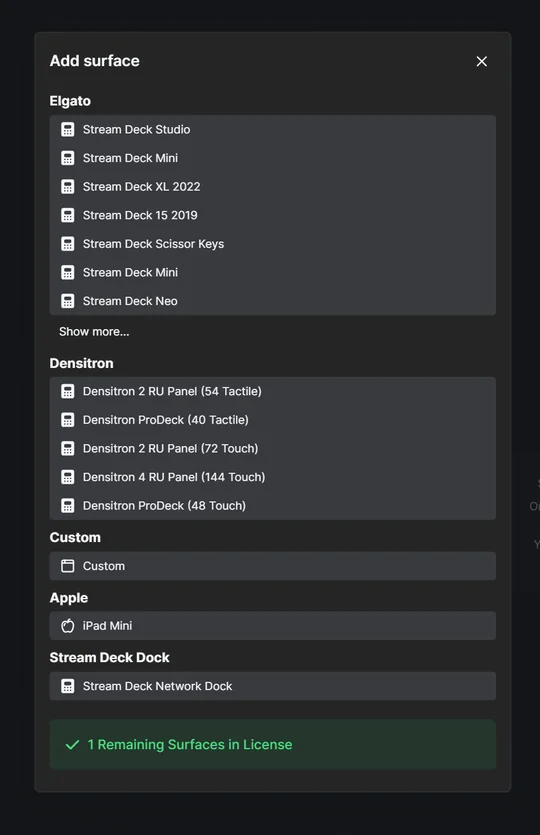
Task: Choose Densitron 4 RU Panel (144 Touch)
Action: (273, 477)
